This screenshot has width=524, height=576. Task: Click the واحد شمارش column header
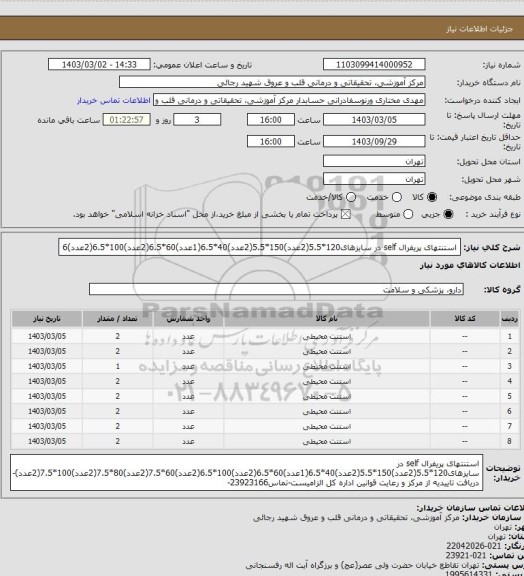(188, 319)
